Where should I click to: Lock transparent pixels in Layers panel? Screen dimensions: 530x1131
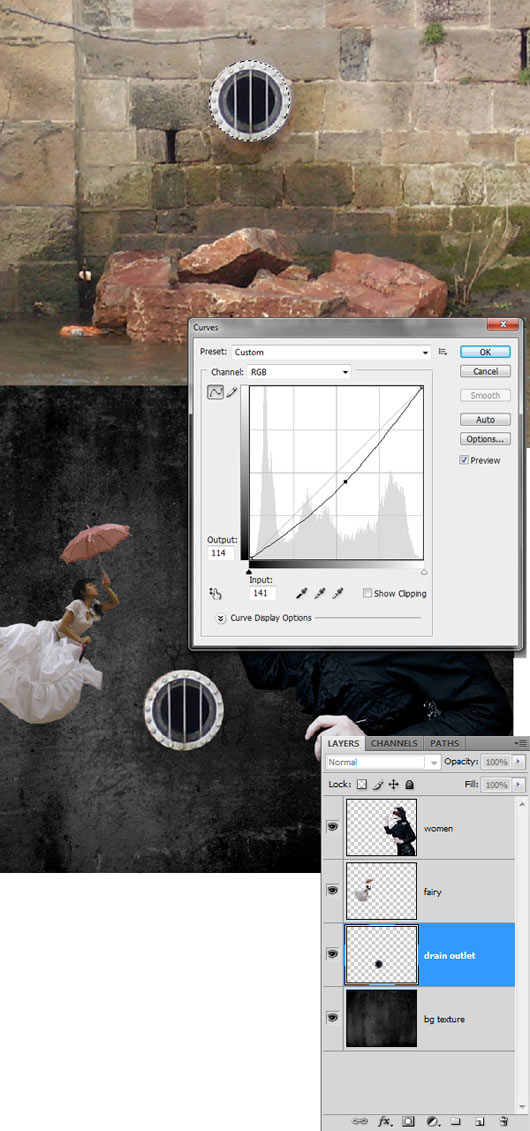pyautogui.click(x=363, y=784)
